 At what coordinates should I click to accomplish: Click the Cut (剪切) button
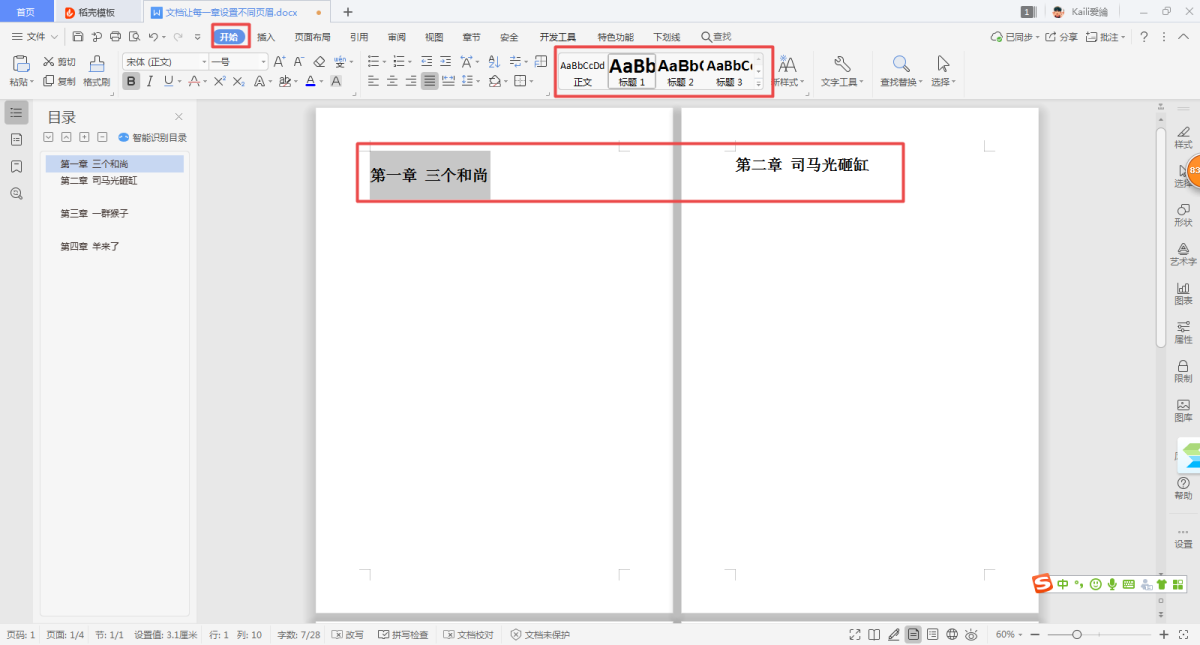pyautogui.click(x=59, y=62)
